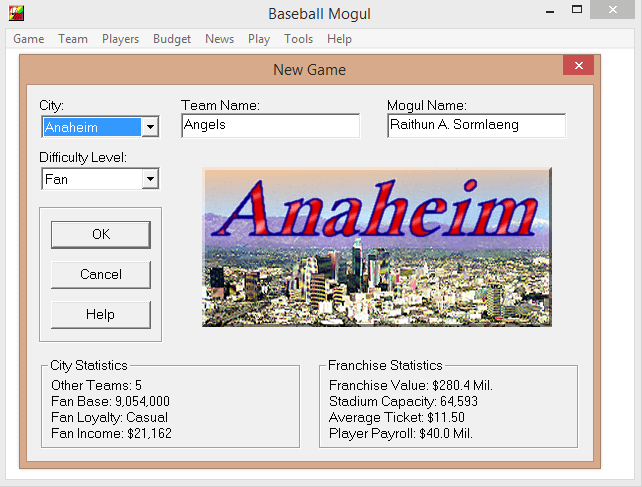Close the New Game dialog
This screenshot has height=487, width=642.
tap(579, 66)
